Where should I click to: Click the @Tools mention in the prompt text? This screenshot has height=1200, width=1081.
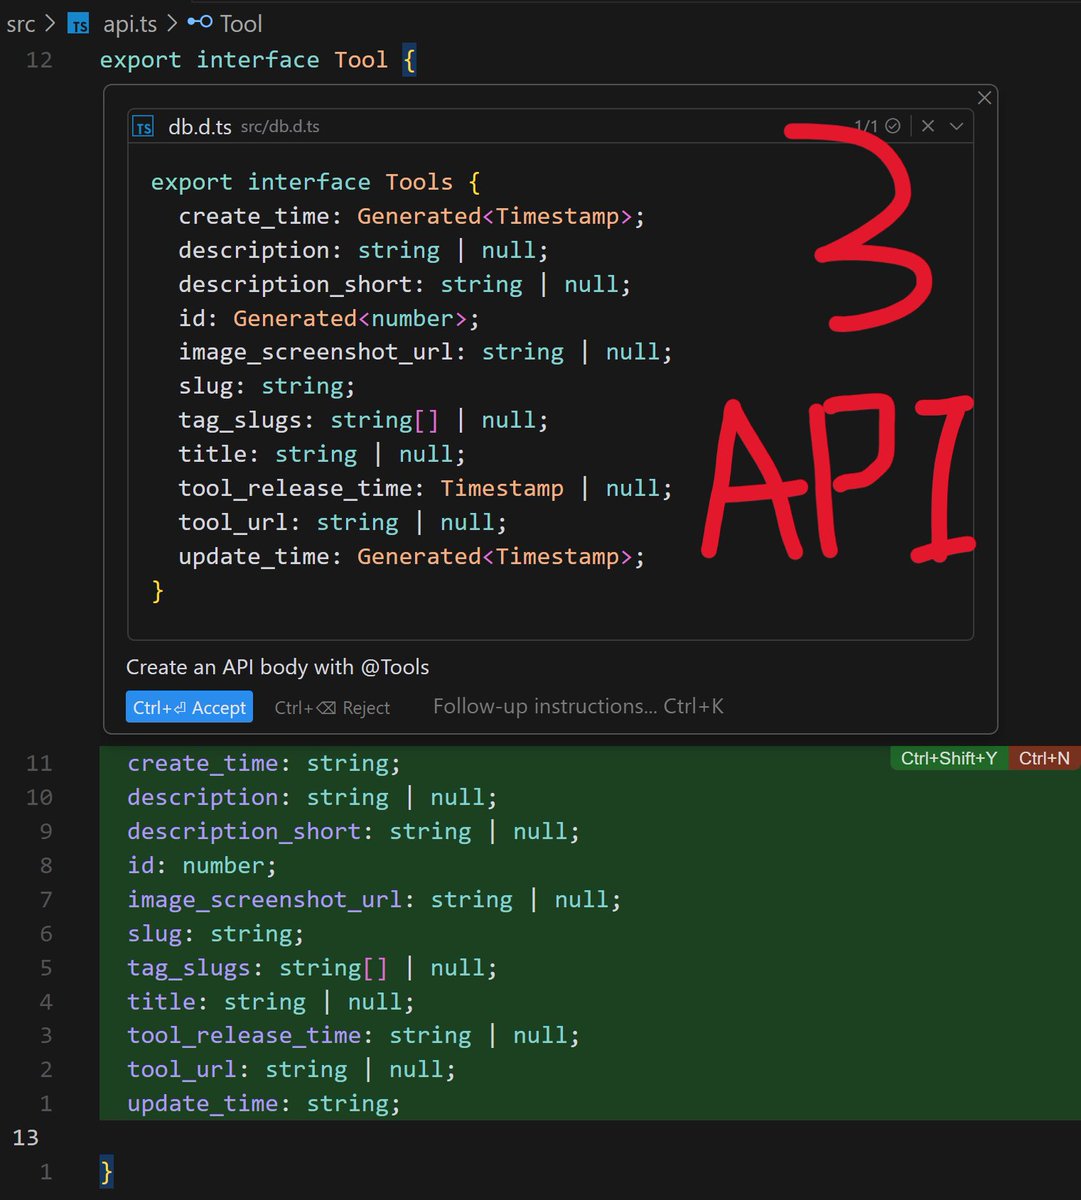click(387, 667)
